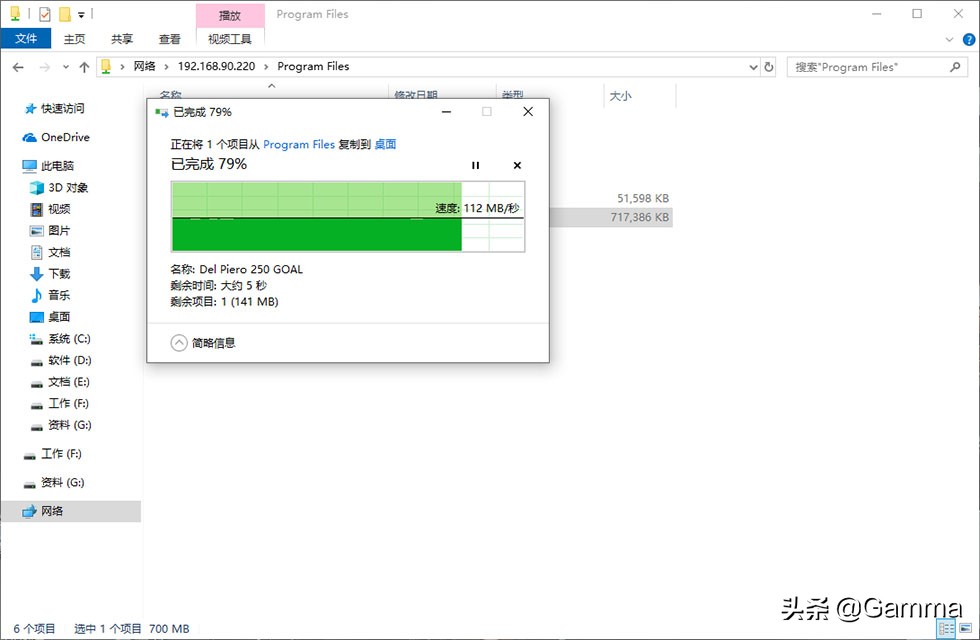Pause the file copy operation
The height and width of the screenshot is (640, 980).
point(475,165)
